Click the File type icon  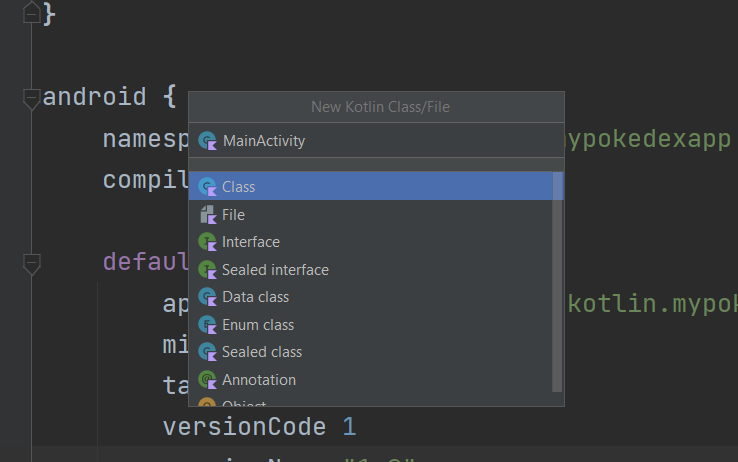click(x=208, y=214)
